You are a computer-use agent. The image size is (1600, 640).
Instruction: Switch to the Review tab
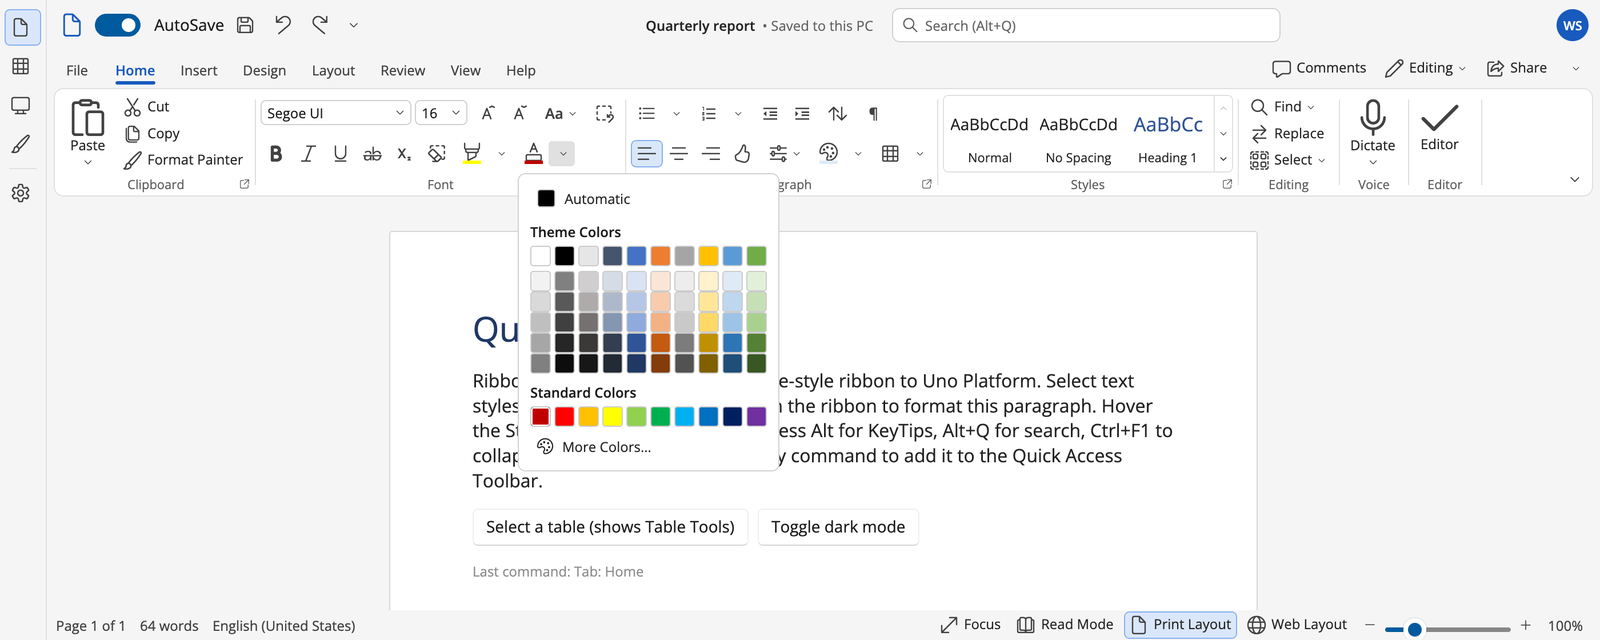[x=403, y=70]
